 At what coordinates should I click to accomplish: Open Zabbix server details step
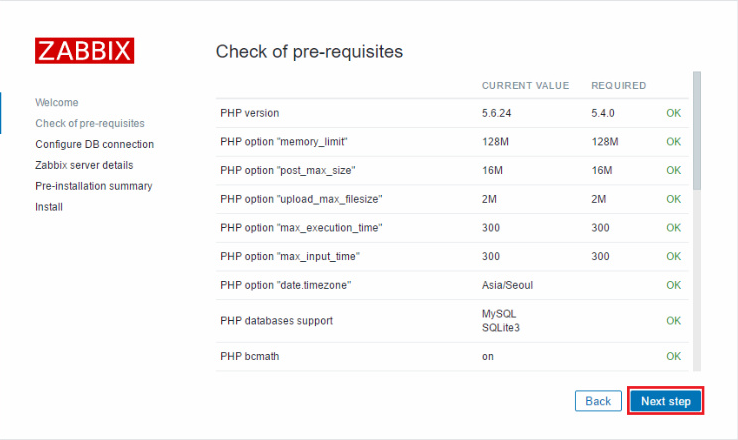[x=84, y=165]
